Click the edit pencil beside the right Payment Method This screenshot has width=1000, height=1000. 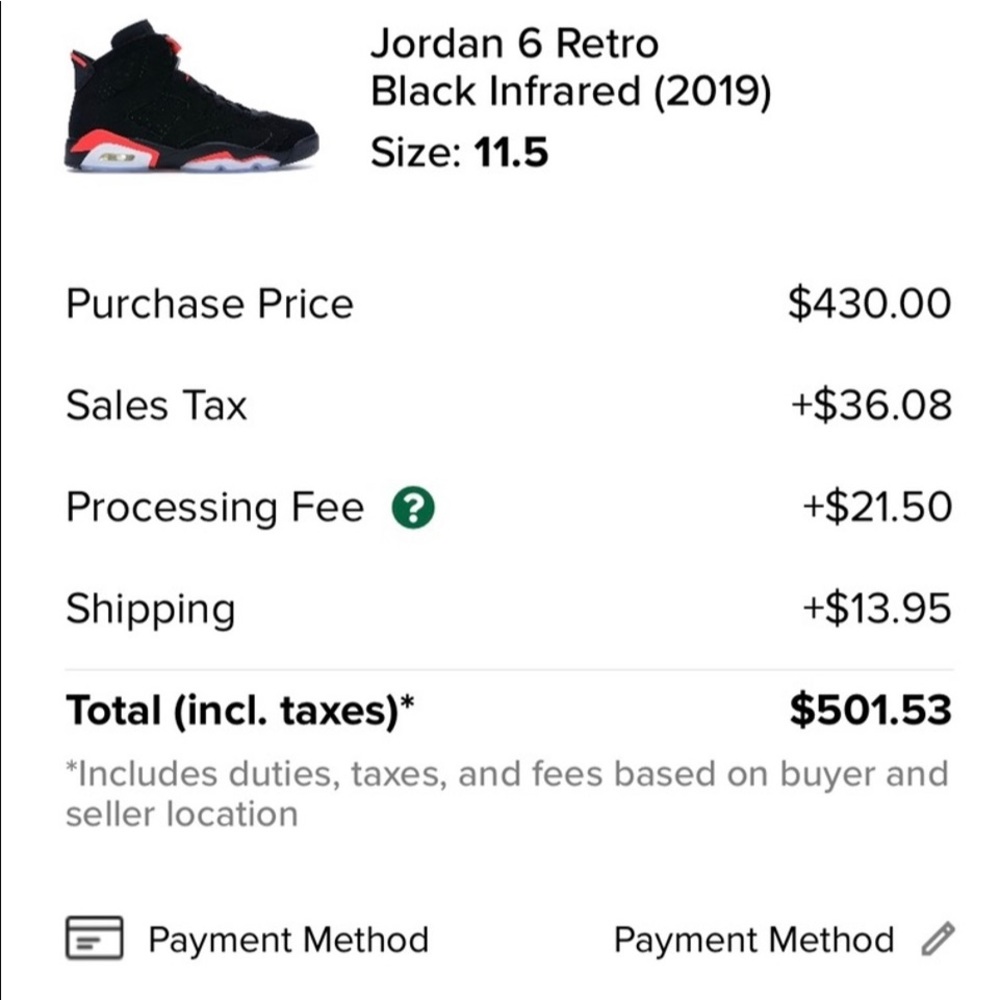coord(936,940)
